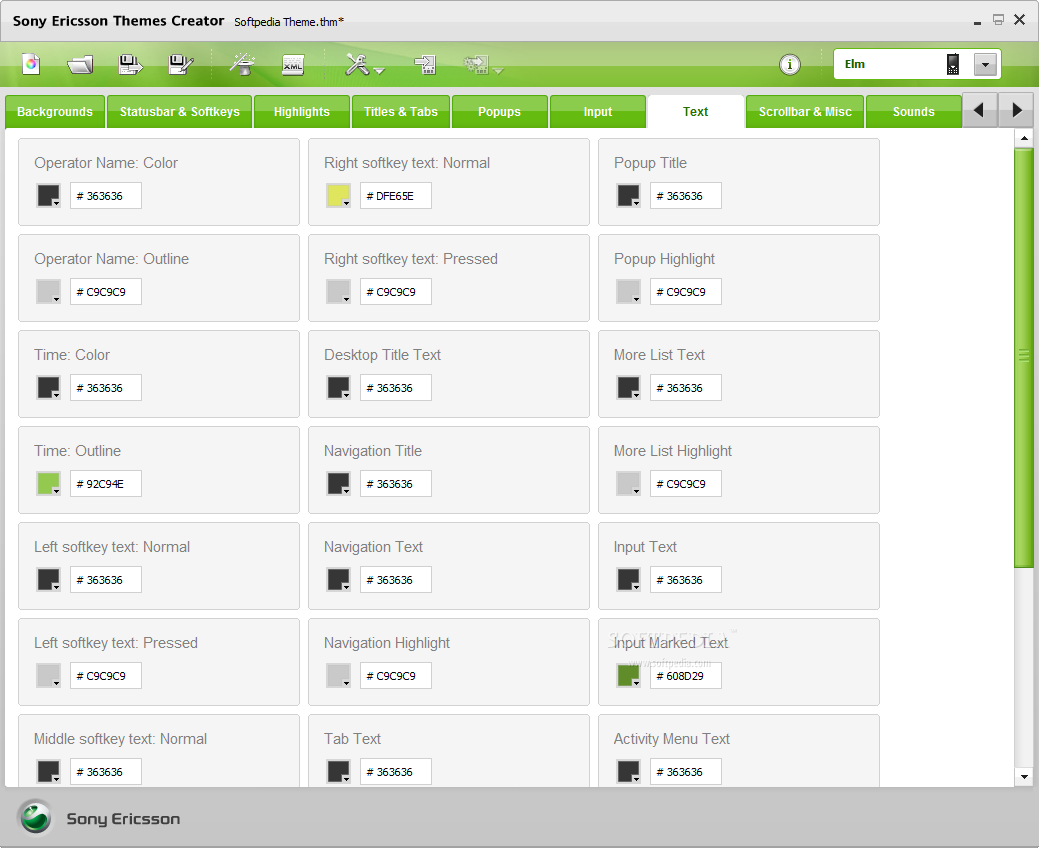Open theme folder icon in toolbar
This screenshot has width=1039, height=848.
[80, 64]
